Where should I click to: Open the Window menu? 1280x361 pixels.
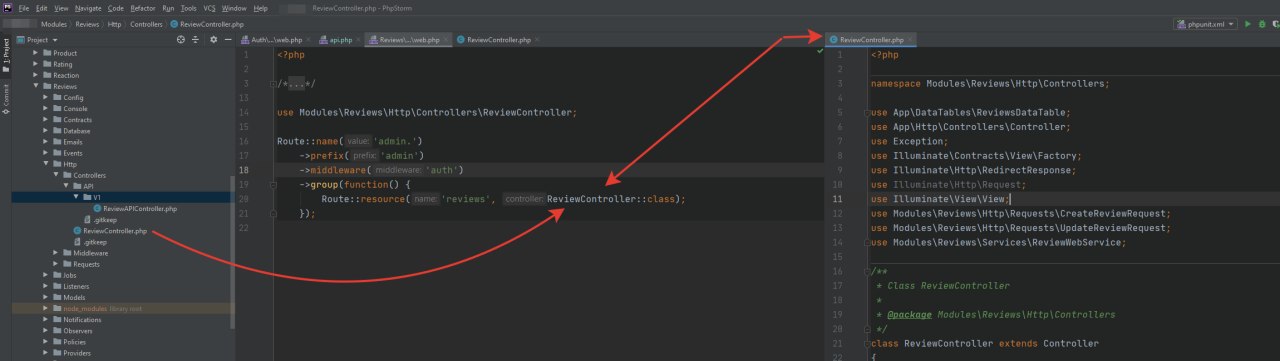click(234, 7)
